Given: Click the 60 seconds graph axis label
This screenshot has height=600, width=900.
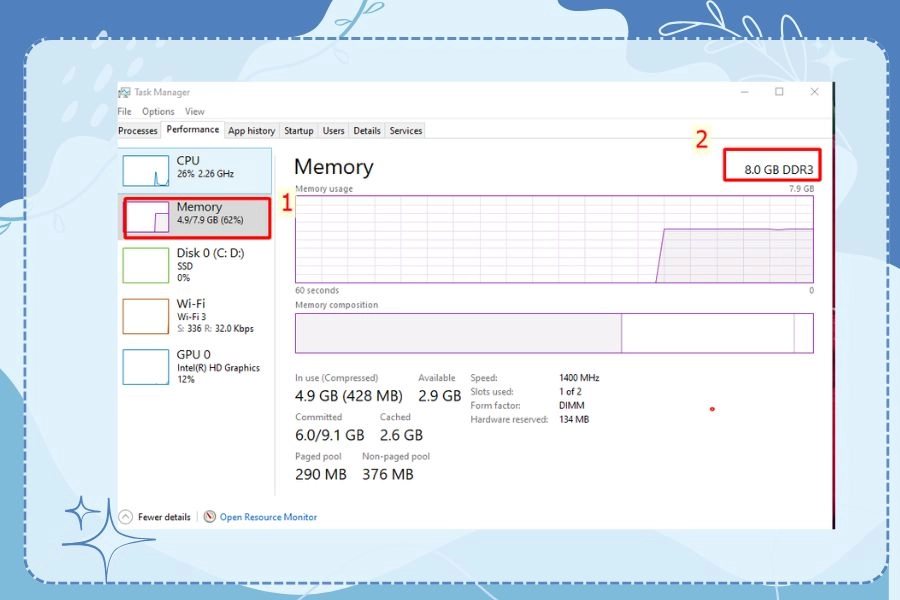Looking at the screenshot, I should coord(317,291).
